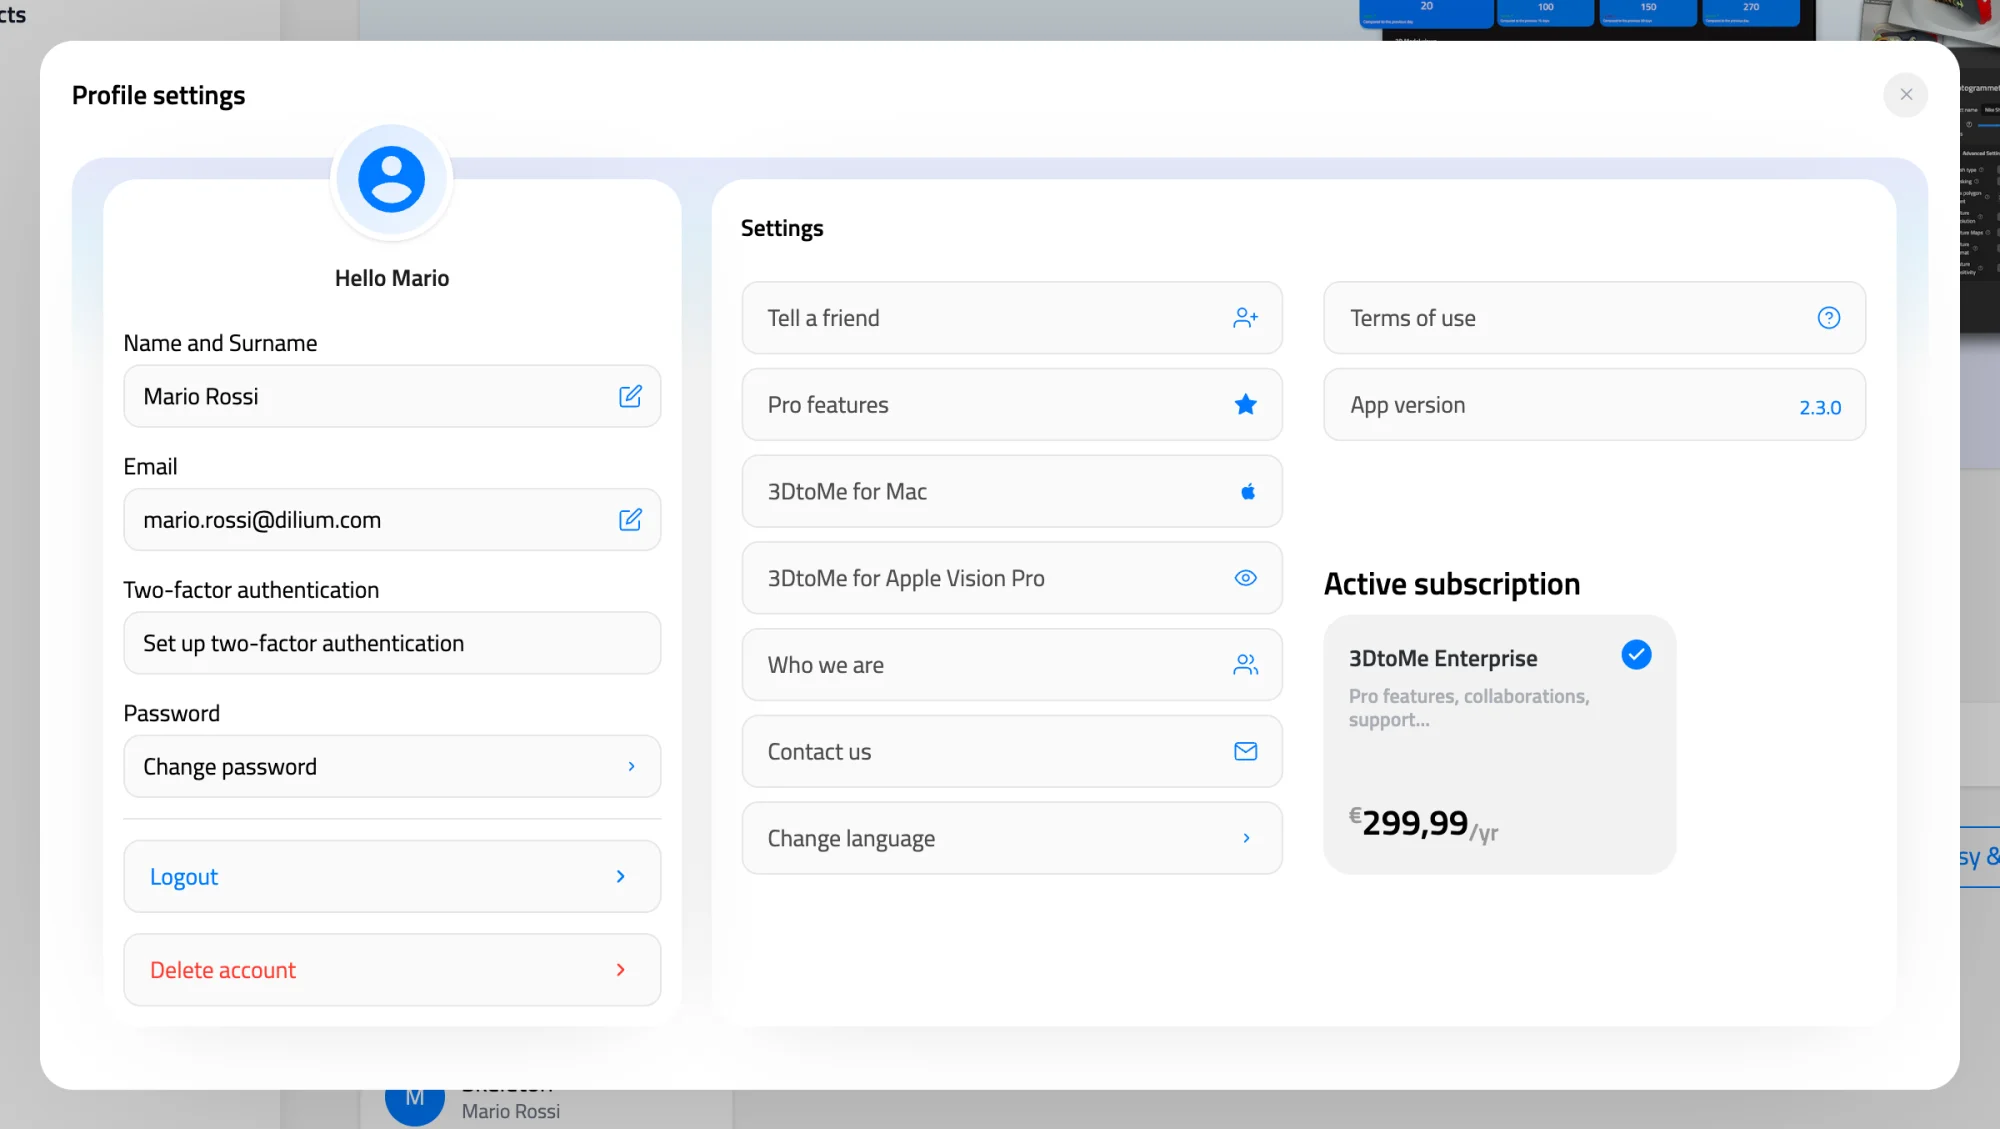Click the 3DtoMe Enterprise plan title

(x=1443, y=658)
